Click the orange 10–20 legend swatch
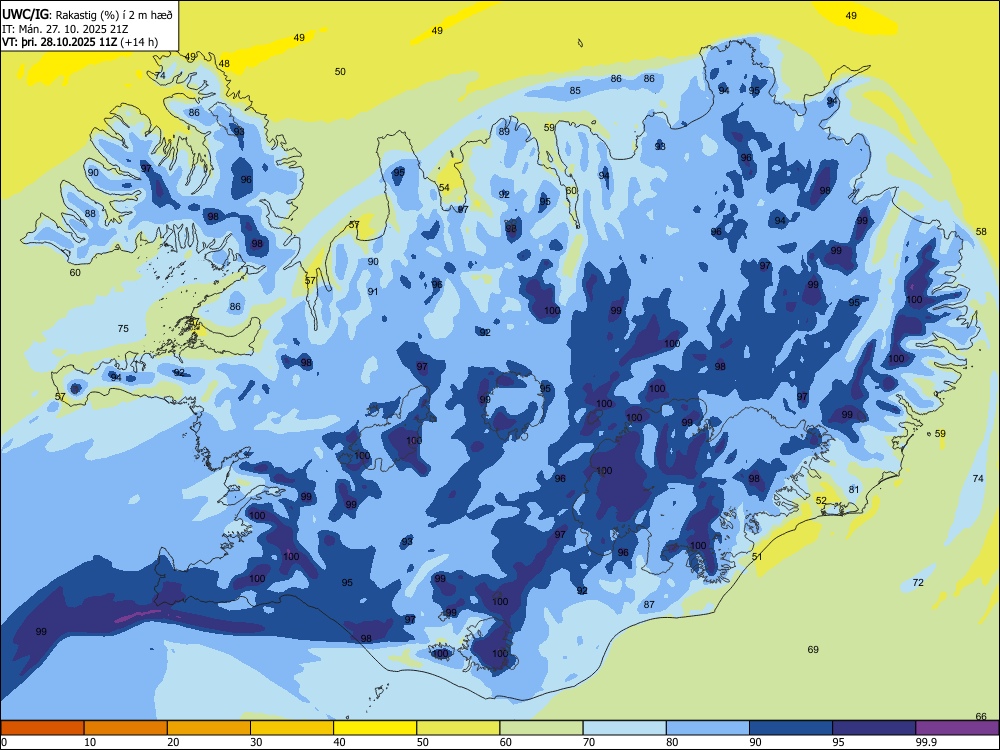Viewport: 1000px width, 750px height. pyautogui.click(x=126, y=728)
